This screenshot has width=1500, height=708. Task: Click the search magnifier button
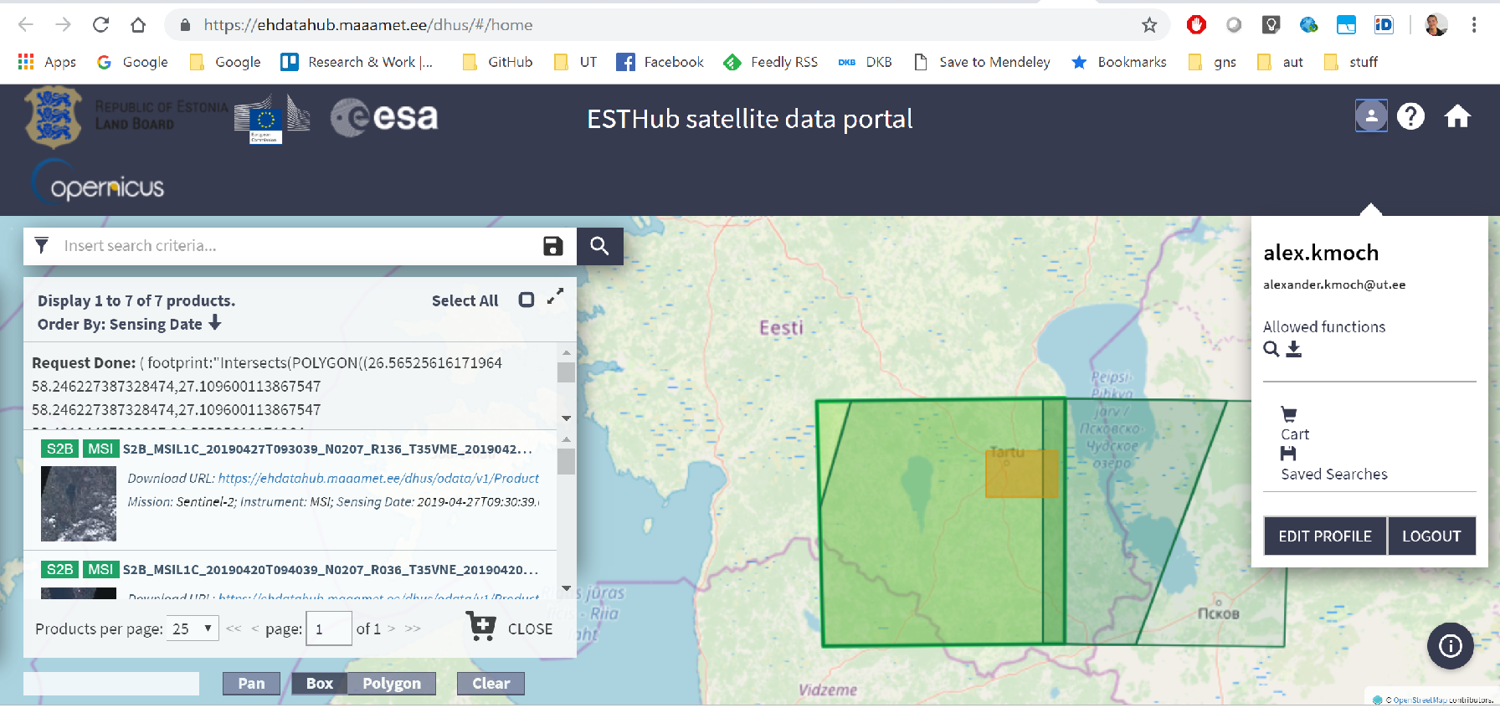point(599,246)
